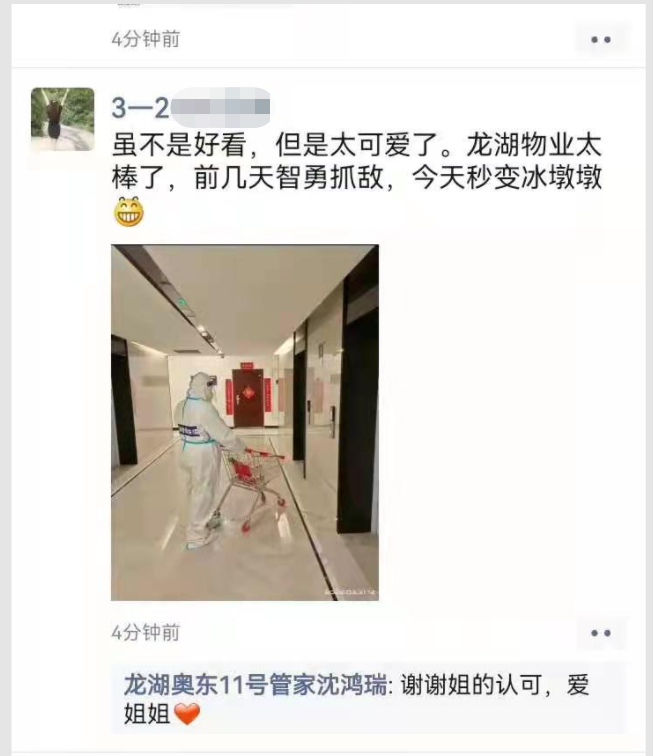
Task: Click the 4分钟前 timestamp at the top
Action: pyautogui.click(x=146, y=39)
